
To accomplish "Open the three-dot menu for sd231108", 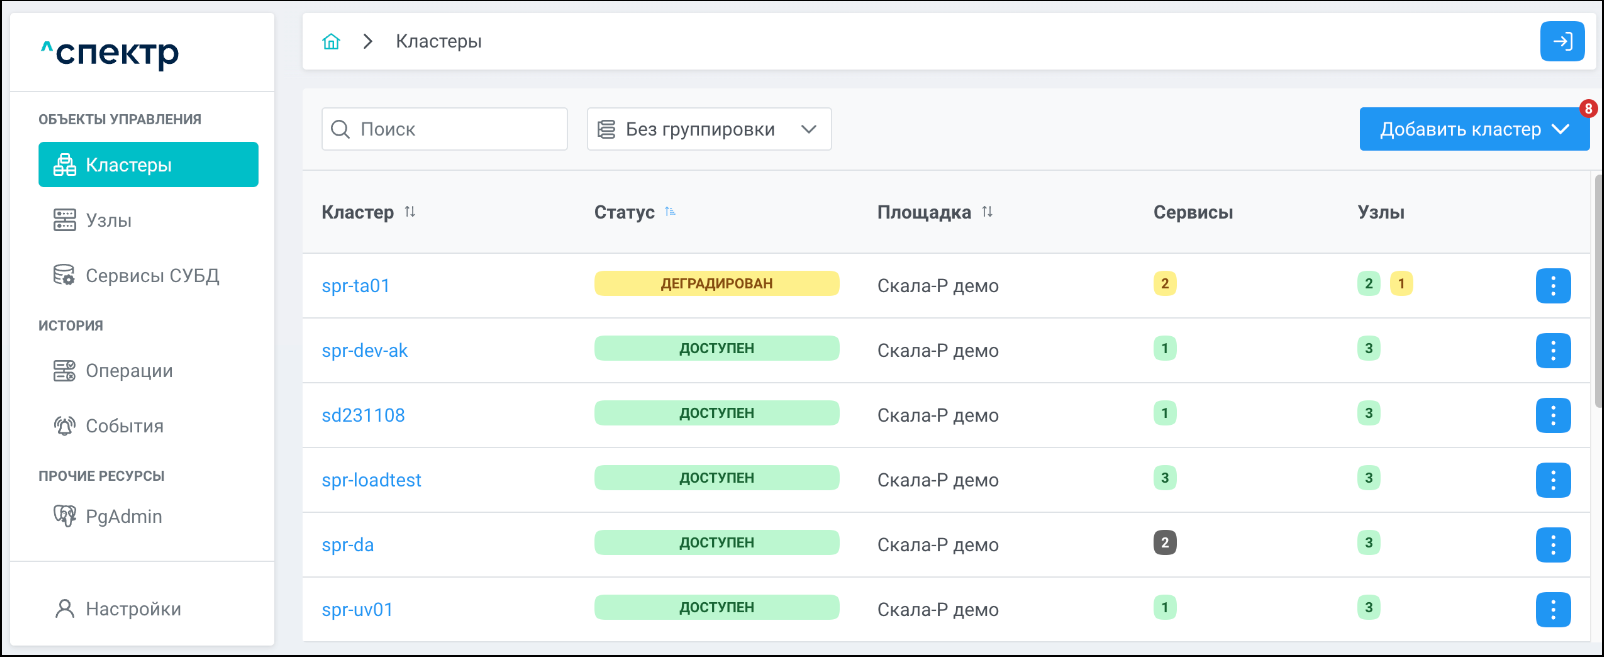I will pyautogui.click(x=1553, y=415).
